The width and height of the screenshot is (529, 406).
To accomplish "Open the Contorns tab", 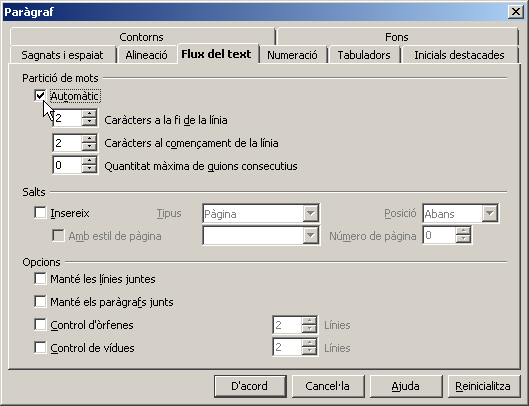I will click(x=141, y=37).
